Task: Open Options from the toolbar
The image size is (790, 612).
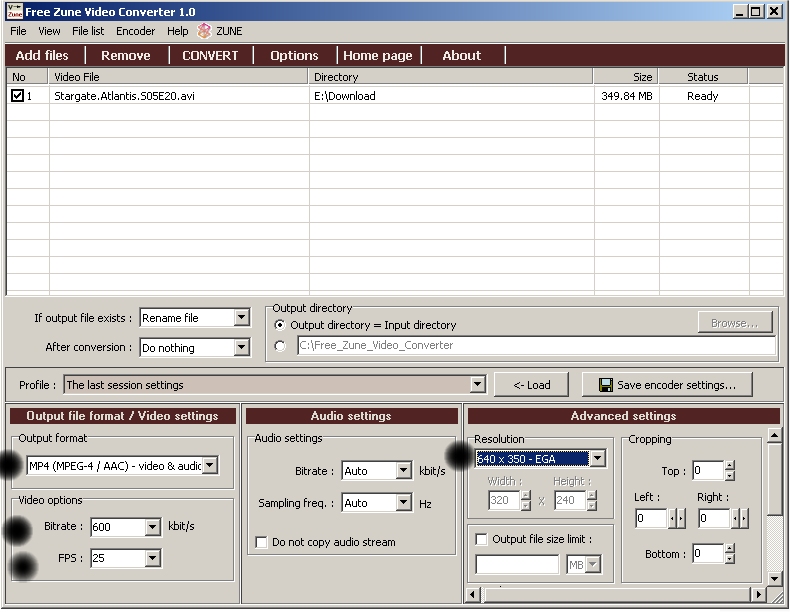Action: click(x=294, y=55)
